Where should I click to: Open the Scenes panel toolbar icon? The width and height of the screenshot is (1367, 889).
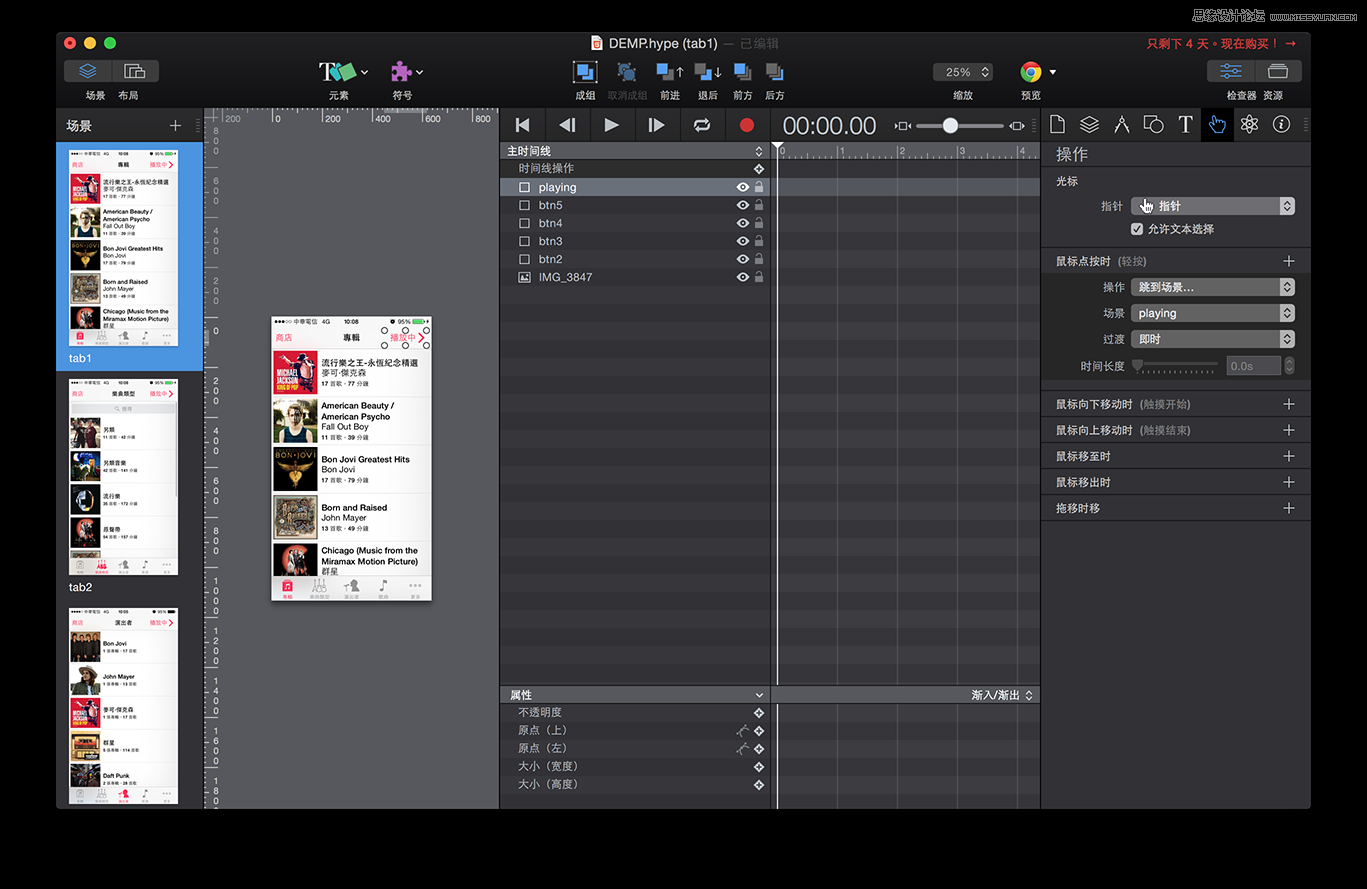[88, 71]
